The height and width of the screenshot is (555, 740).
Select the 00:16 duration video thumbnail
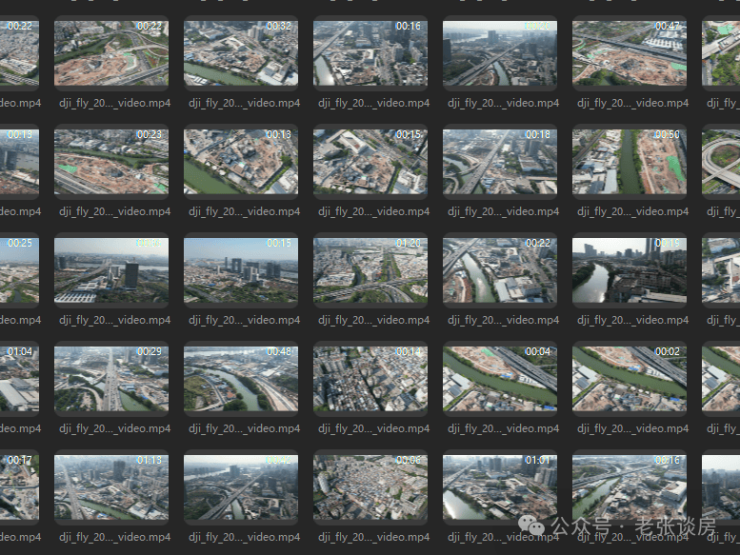[x=370, y=52]
